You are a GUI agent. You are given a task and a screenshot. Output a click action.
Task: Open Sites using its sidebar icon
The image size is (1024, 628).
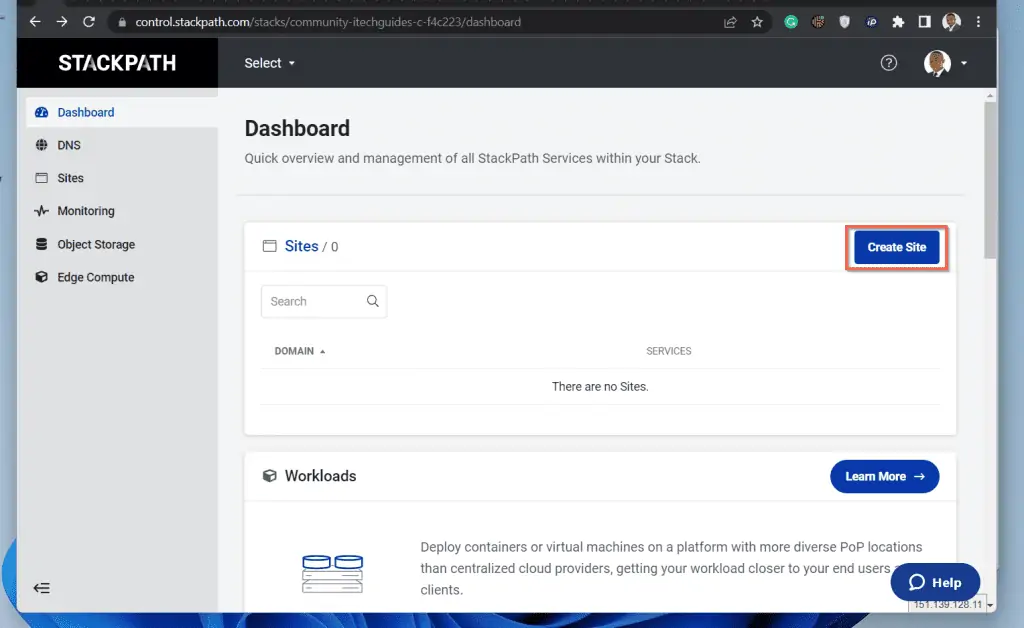(x=40, y=178)
